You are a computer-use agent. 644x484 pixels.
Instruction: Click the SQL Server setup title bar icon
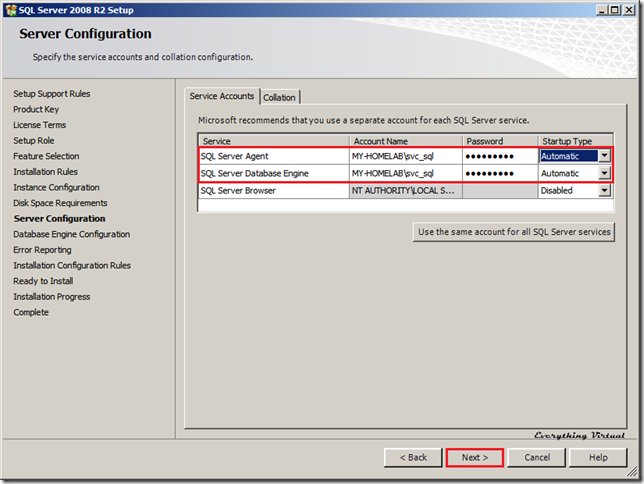pos(11,10)
